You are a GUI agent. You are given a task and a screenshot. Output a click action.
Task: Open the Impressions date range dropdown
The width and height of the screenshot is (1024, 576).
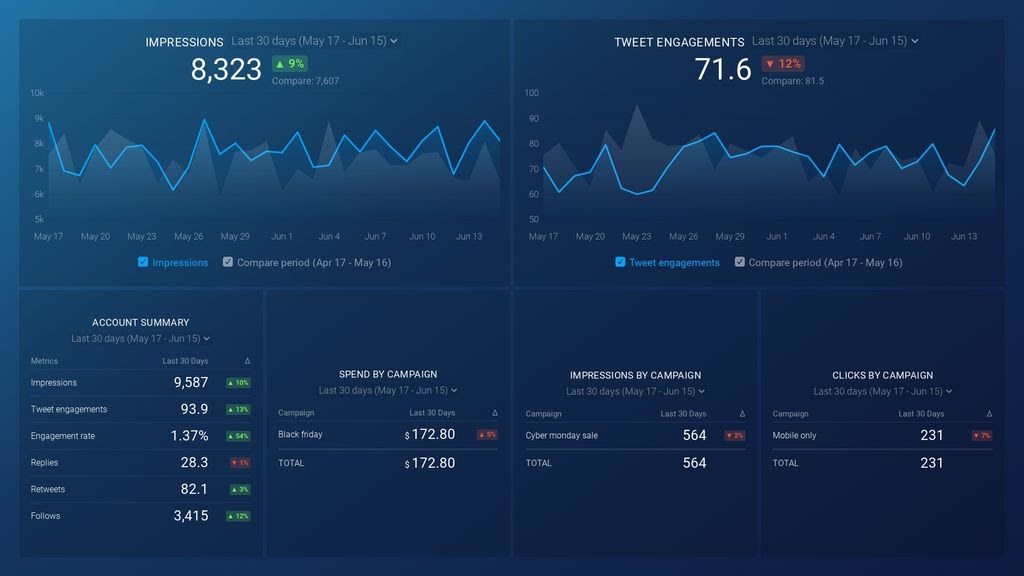(312, 41)
